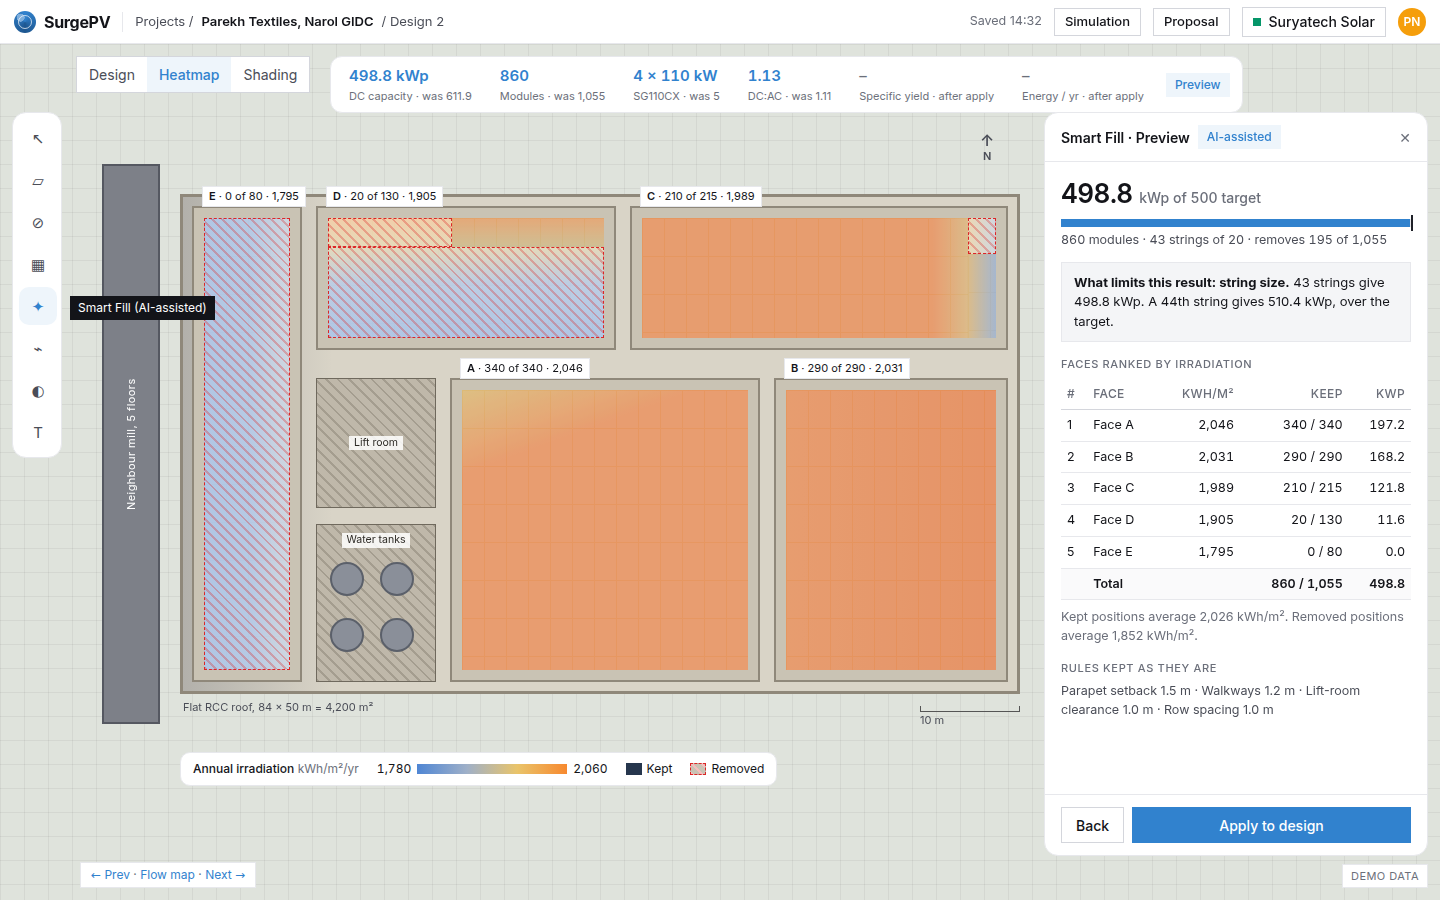This screenshot has height=900, width=1440.
Task: Apply the Smart Fill to design
Action: (x=1271, y=825)
